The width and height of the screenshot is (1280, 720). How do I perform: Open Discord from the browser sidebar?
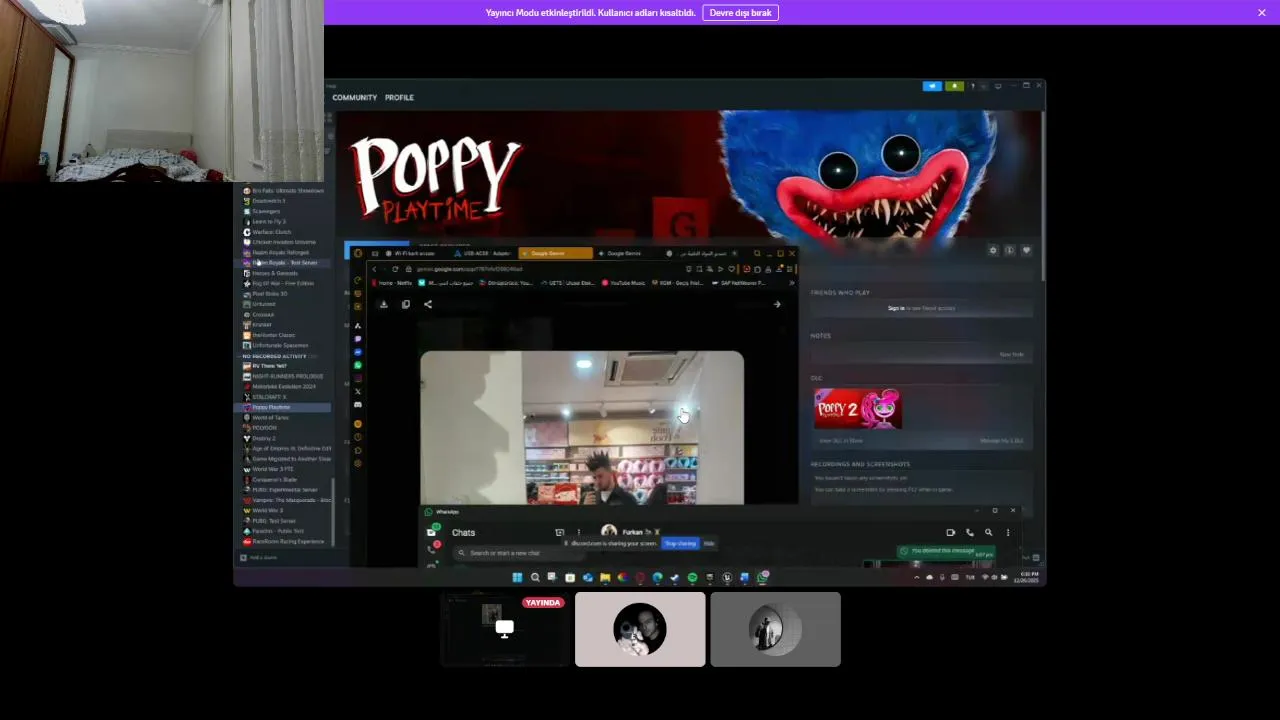tap(358, 405)
